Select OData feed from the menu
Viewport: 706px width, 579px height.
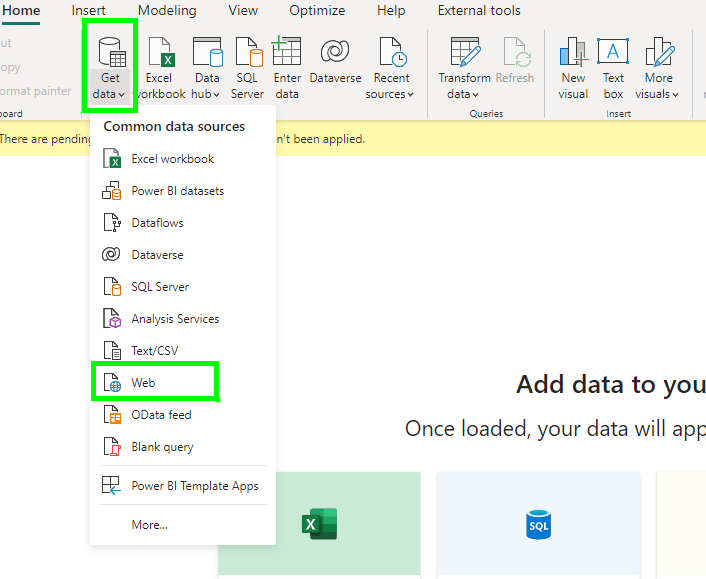[x=183, y=415]
